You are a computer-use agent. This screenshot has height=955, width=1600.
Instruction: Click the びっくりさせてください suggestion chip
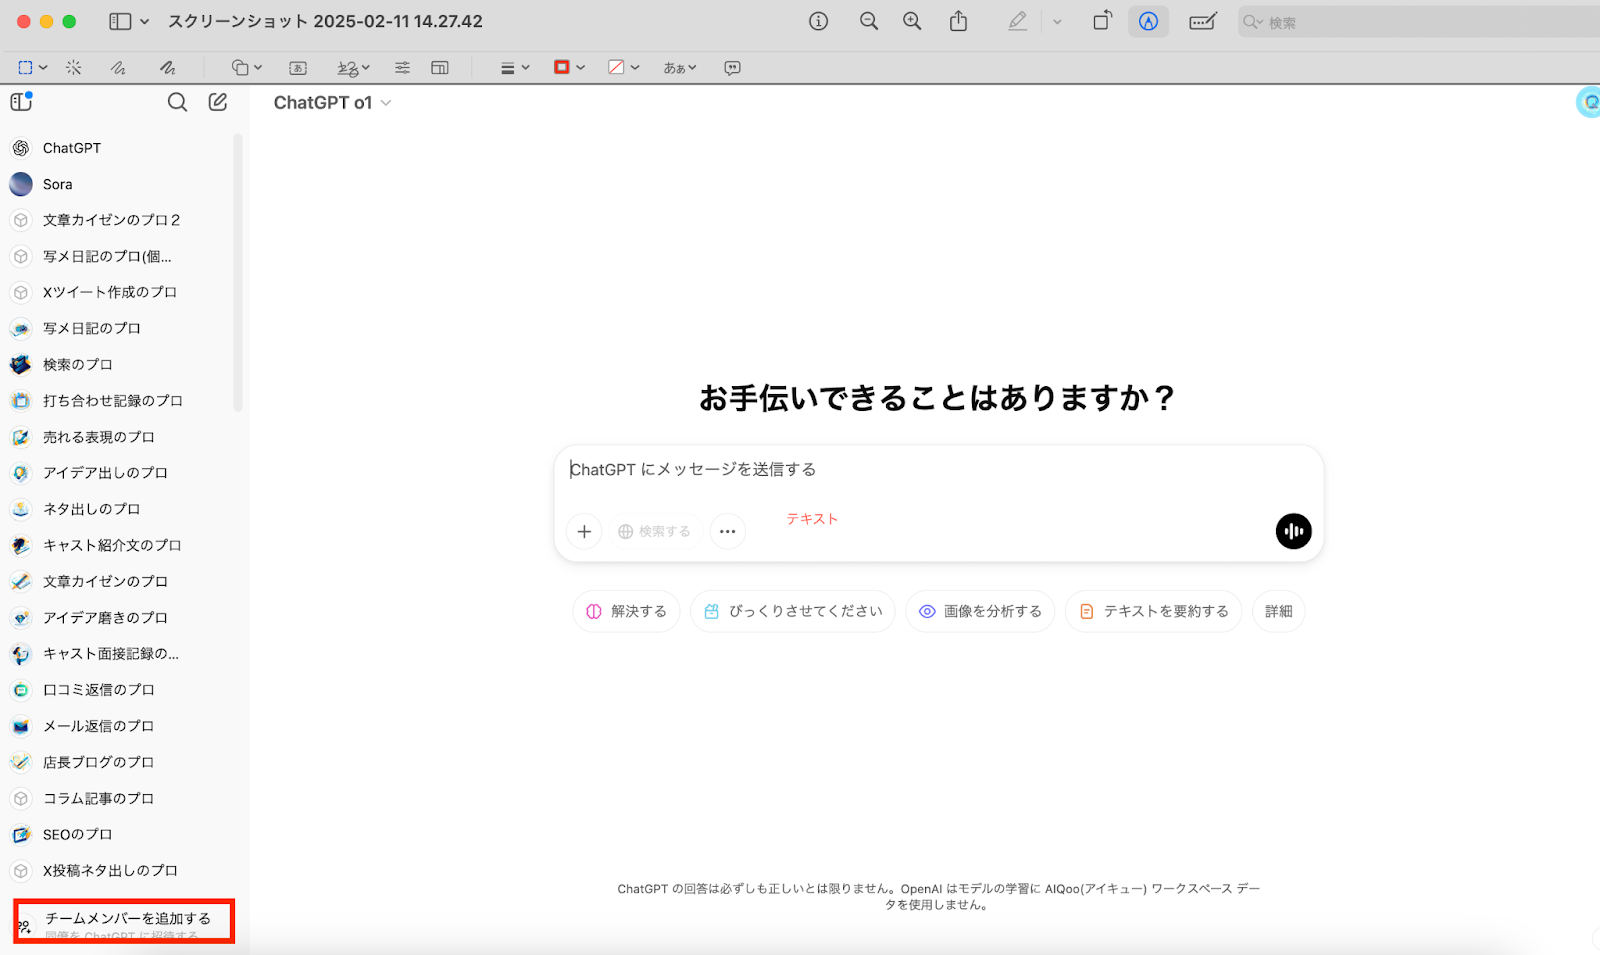coord(793,611)
